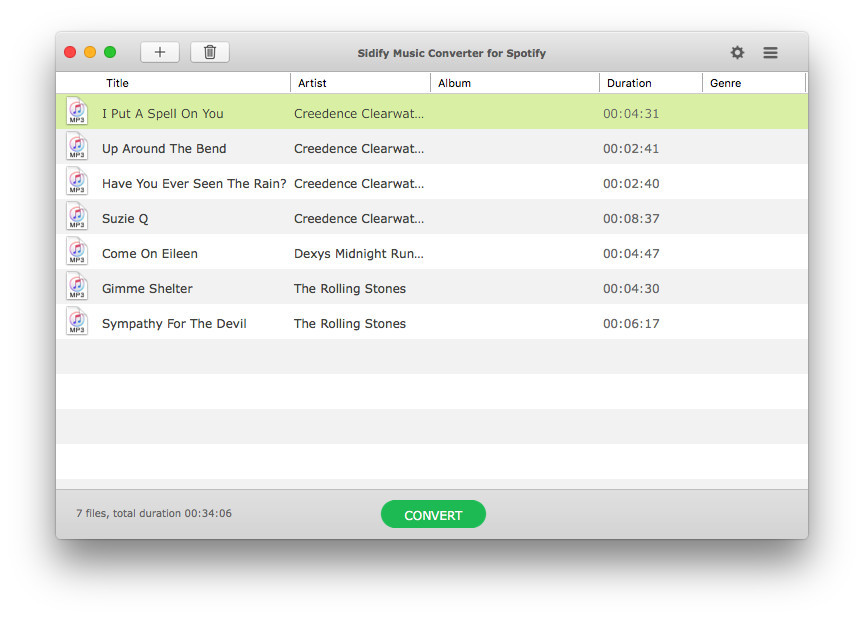
Task: Click the Album column header
Action: (455, 83)
